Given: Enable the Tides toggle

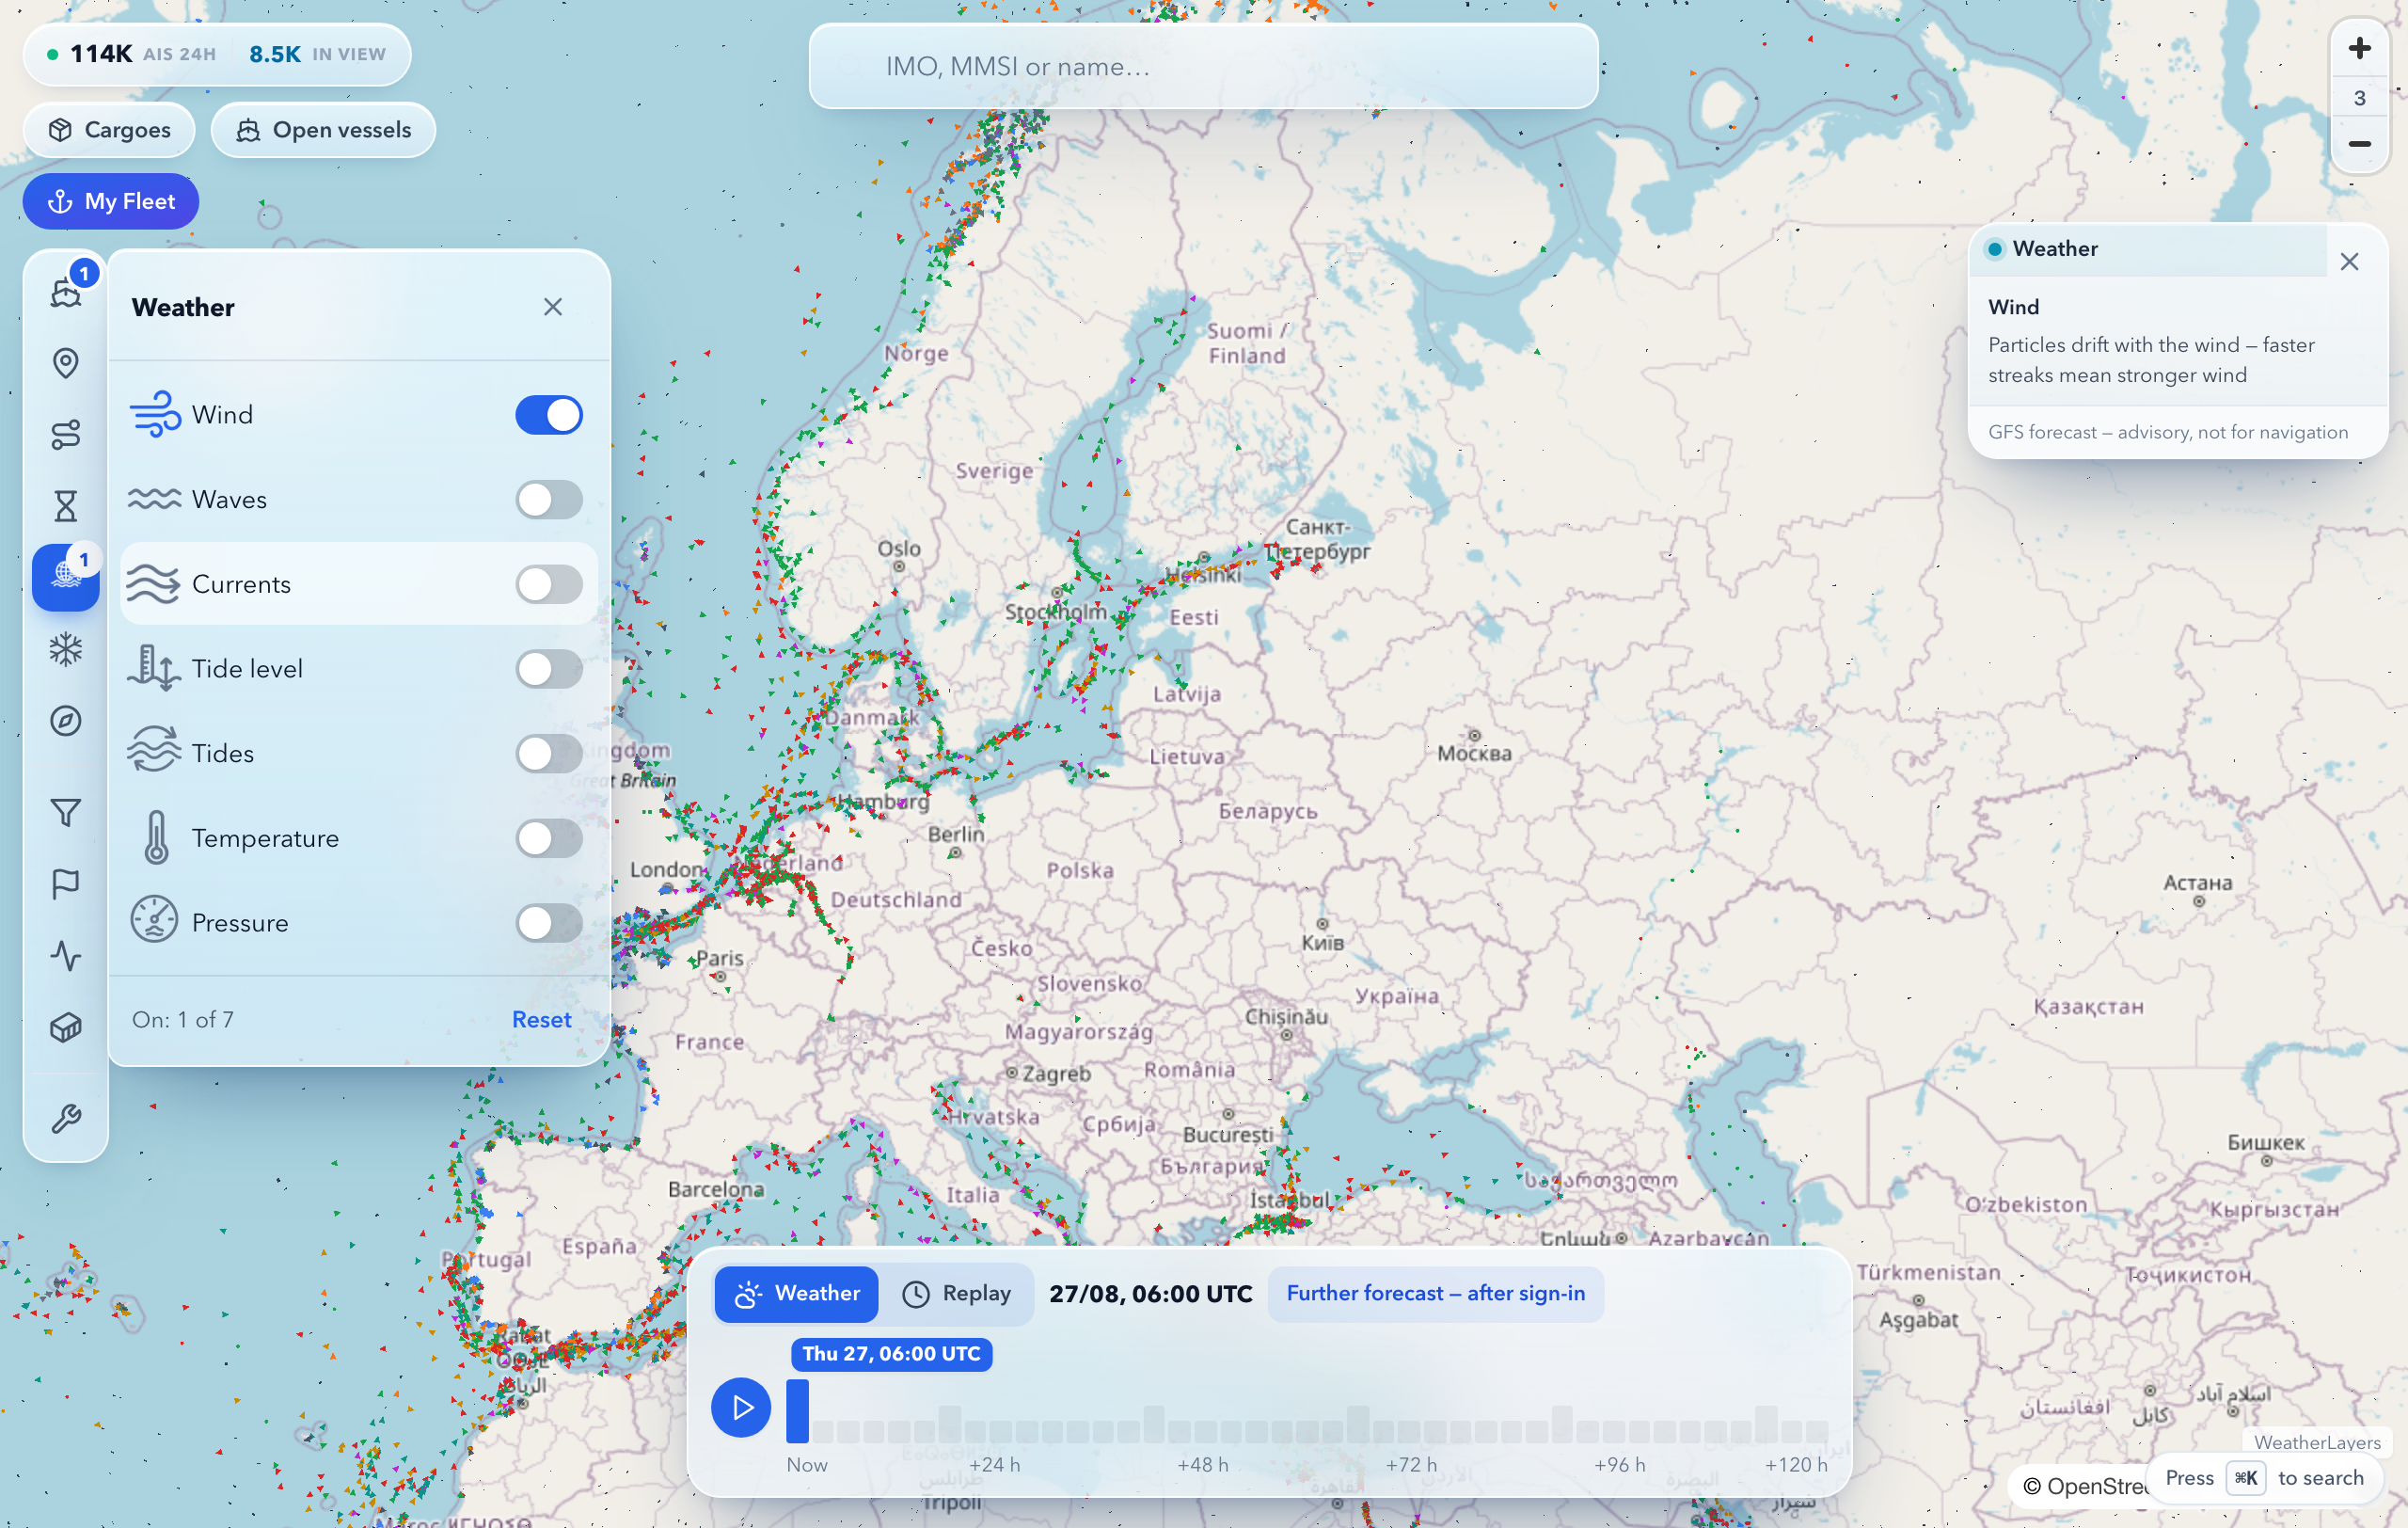Looking at the screenshot, I should point(549,753).
